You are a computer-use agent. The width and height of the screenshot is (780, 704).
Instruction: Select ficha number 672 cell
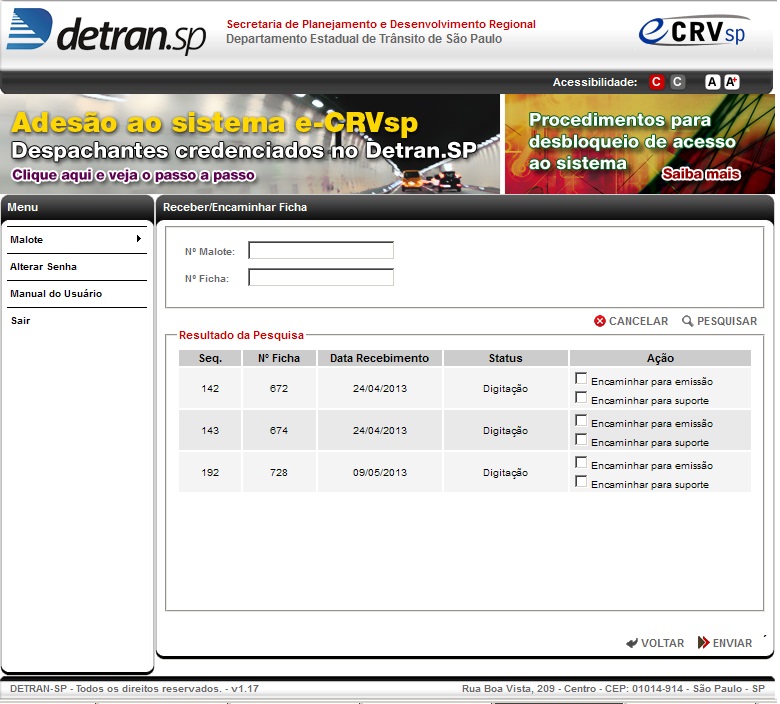click(279, 389)
